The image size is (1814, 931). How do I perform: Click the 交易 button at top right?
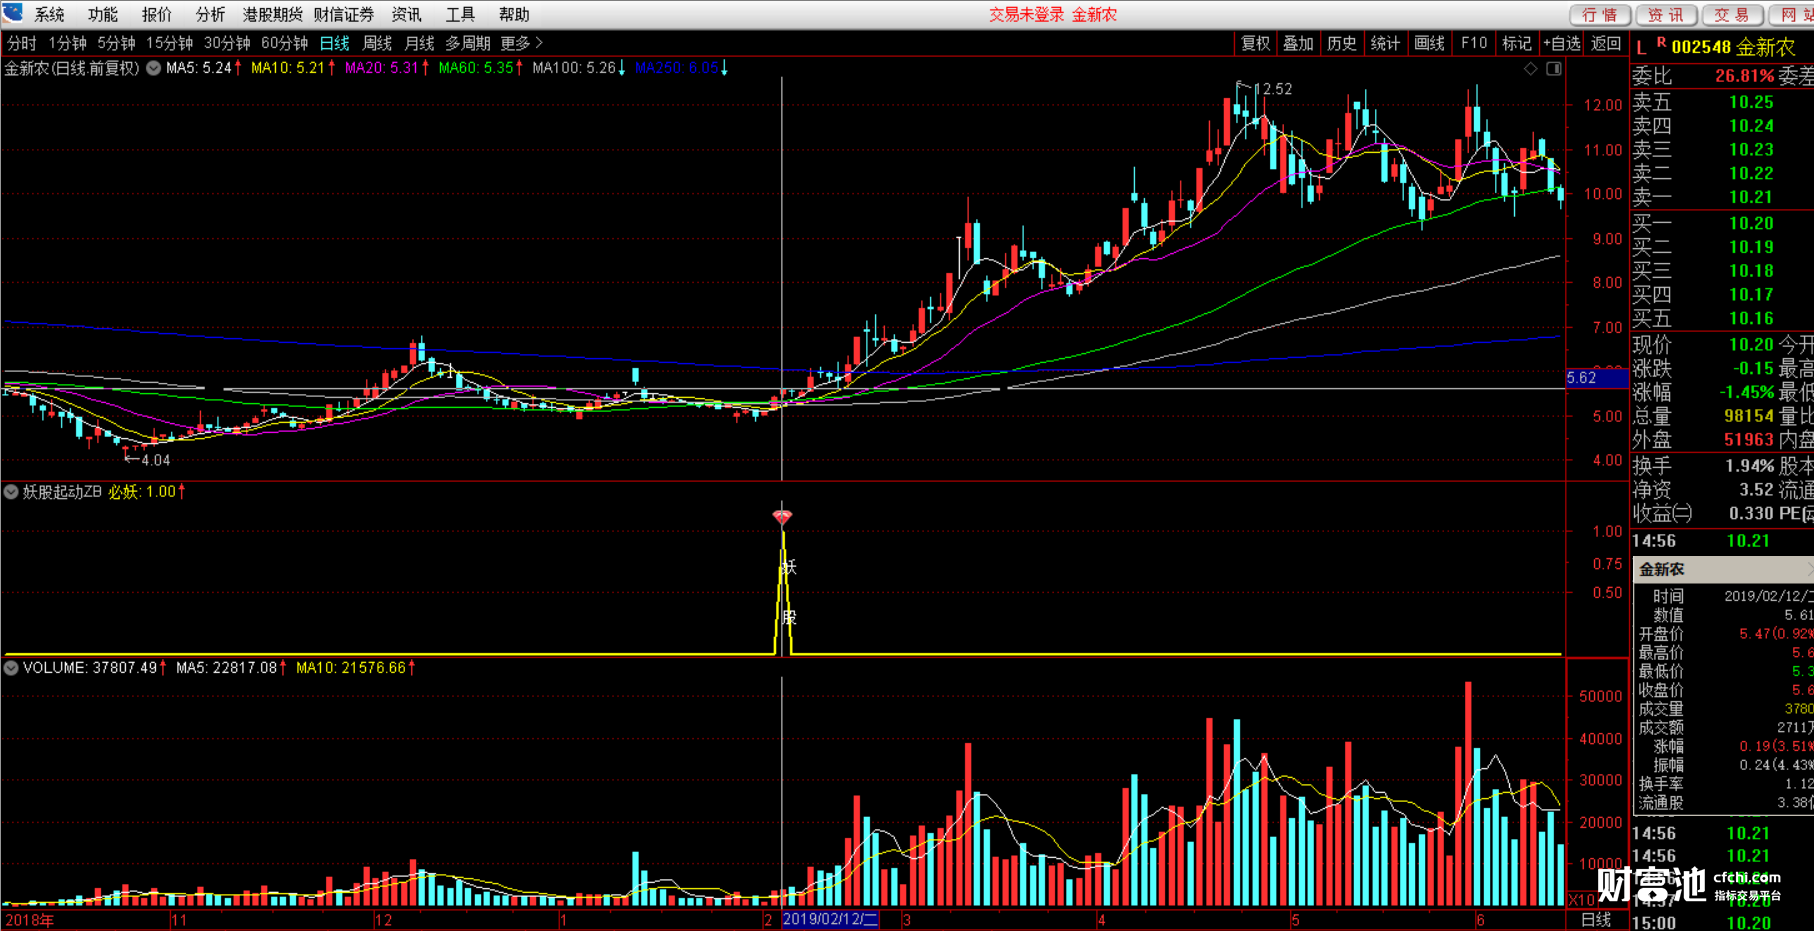pyautogui.click(x=1732, y=14)
